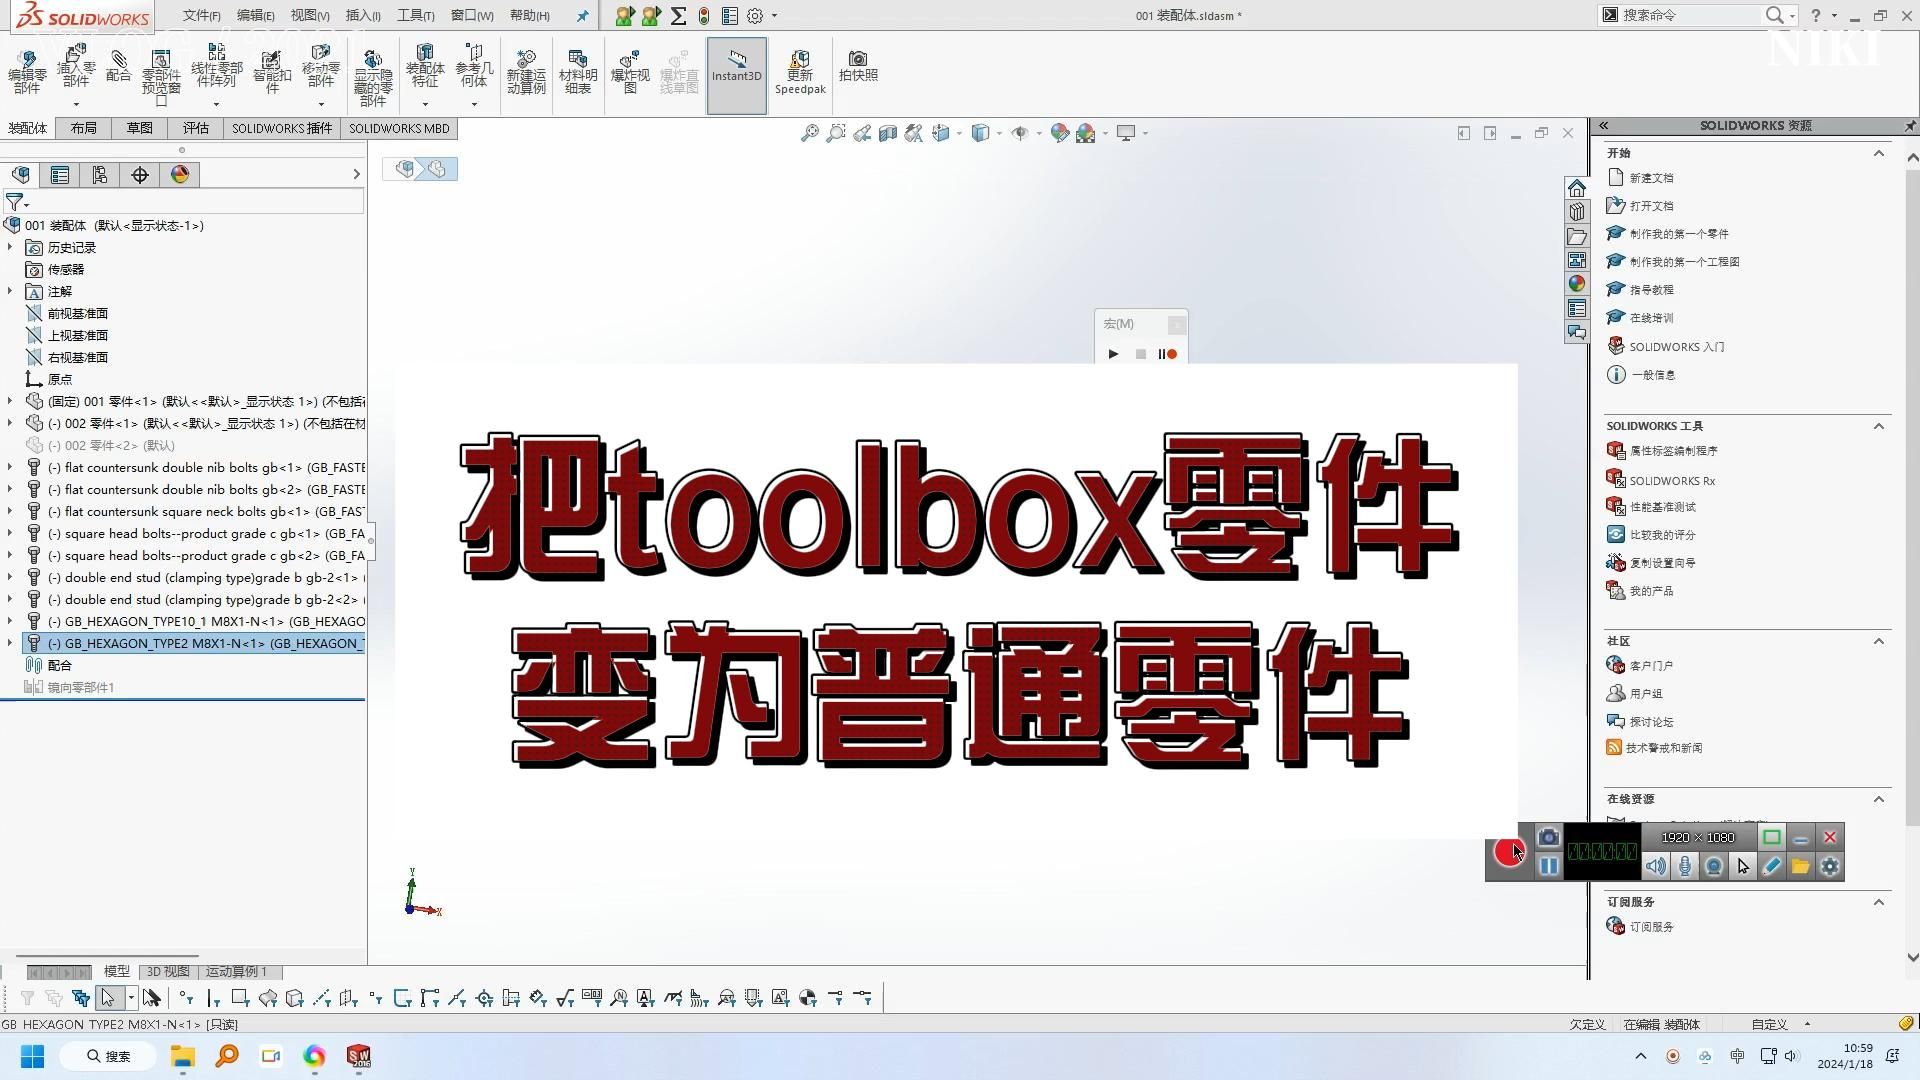The height and width of the screenshot is (1080, 1920).
Task: Click Insert Components tool in ribbon
Action: click(x=76, y=68)
